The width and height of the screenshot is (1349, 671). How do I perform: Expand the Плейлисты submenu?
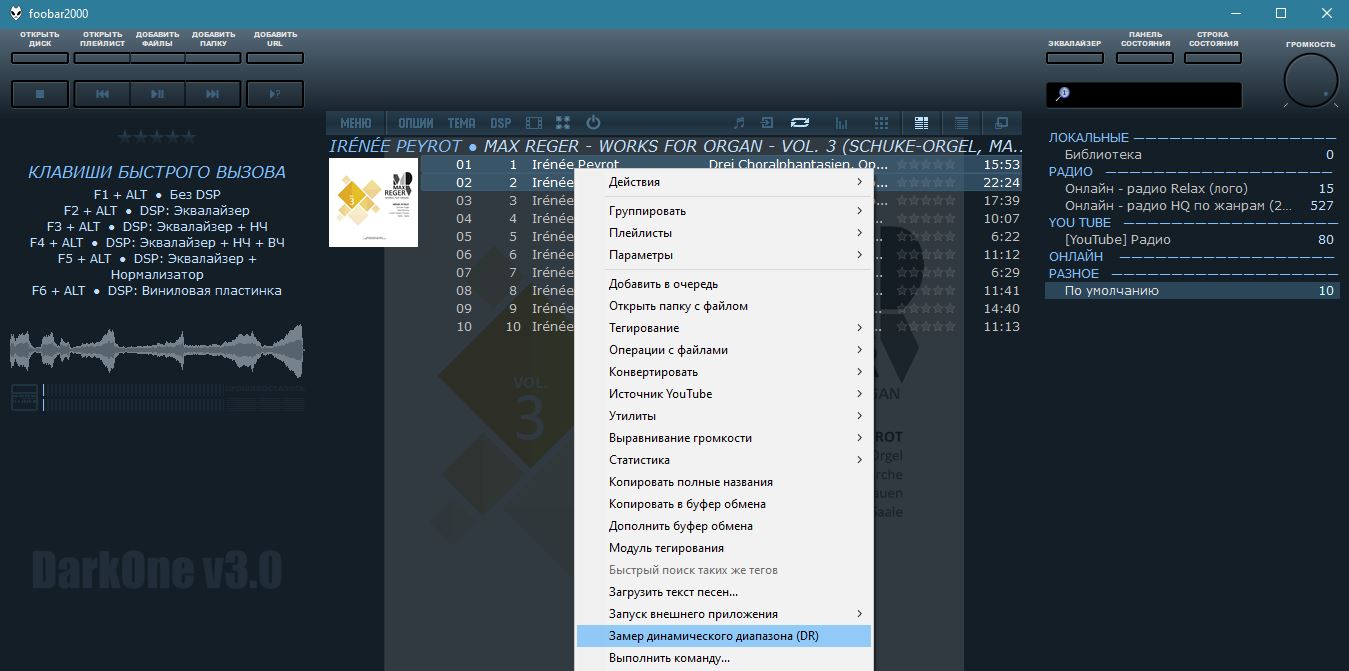(x=724, y=233)
